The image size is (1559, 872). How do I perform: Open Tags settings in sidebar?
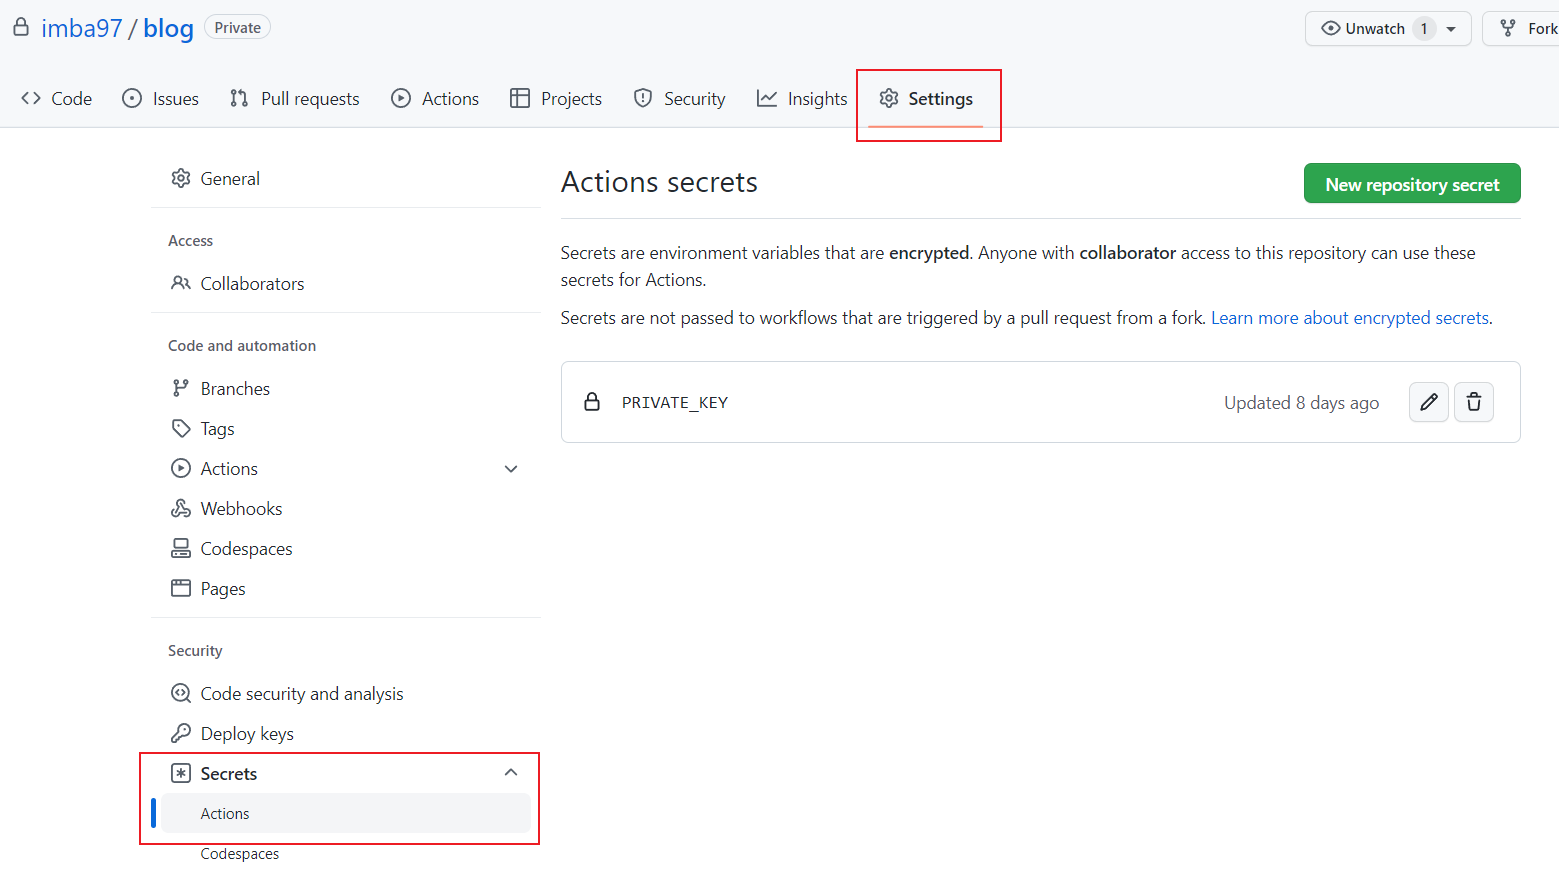217,429
